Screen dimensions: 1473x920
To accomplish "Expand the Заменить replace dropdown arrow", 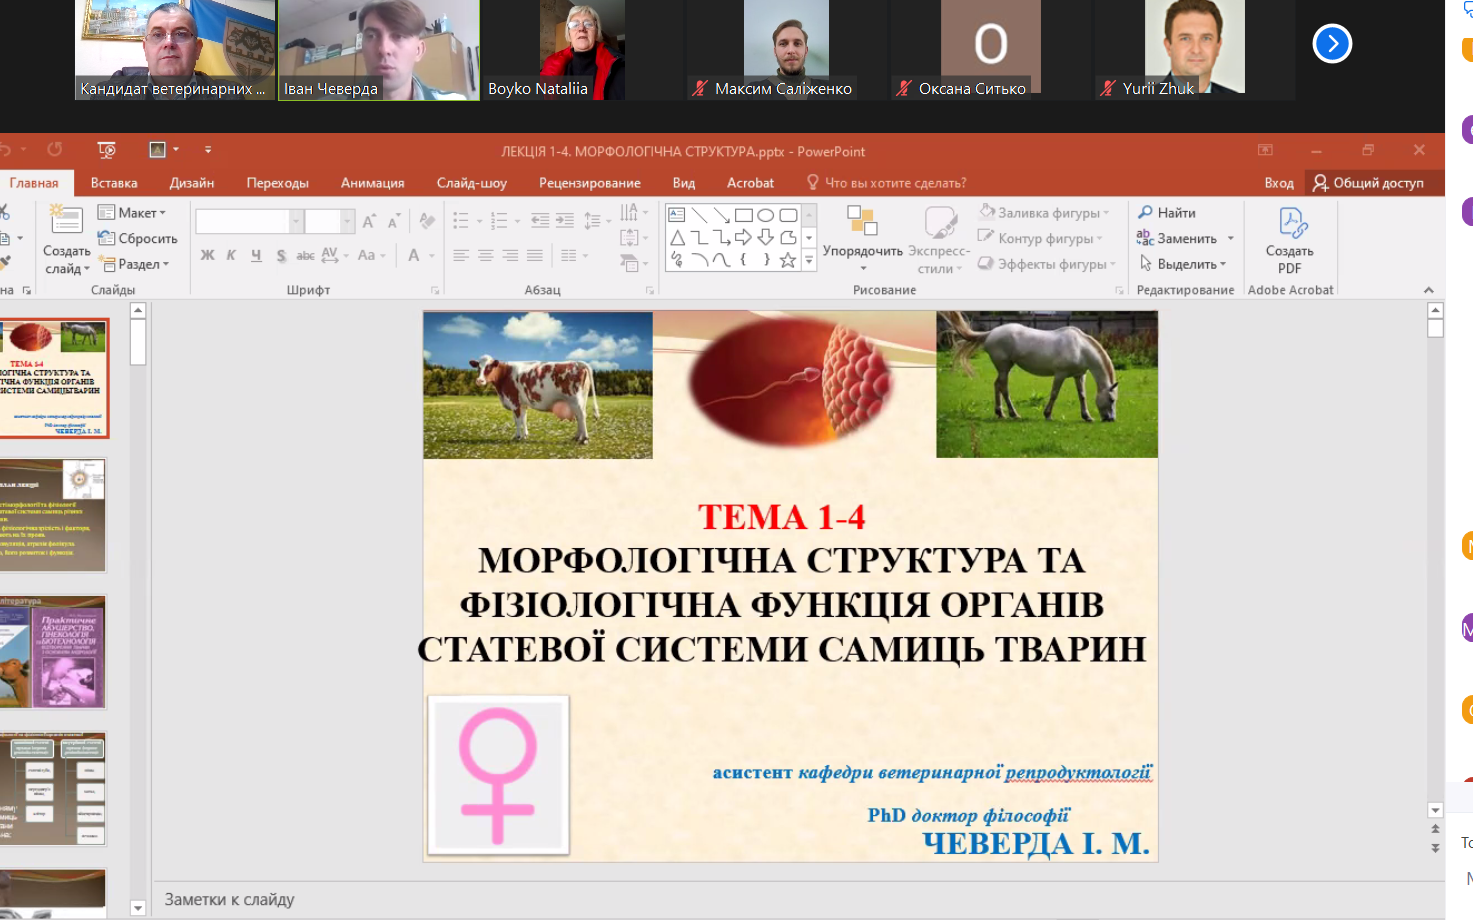I will click(1231, 239).
